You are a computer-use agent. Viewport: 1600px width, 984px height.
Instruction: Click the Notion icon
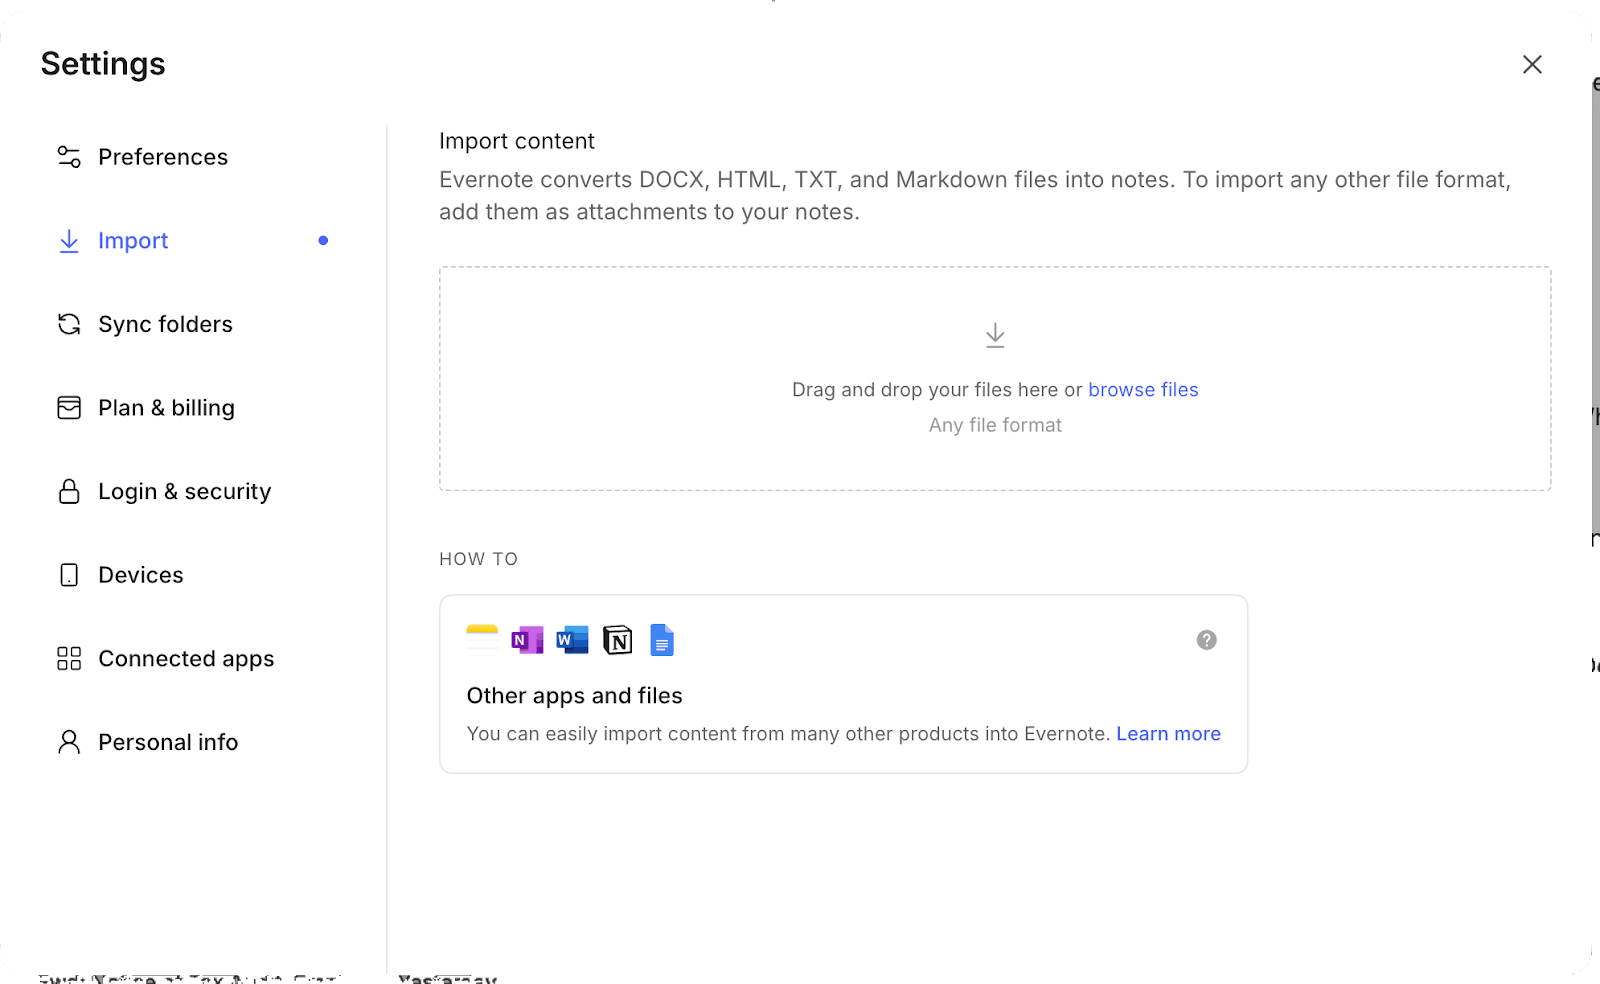click(x=618, y=640)
